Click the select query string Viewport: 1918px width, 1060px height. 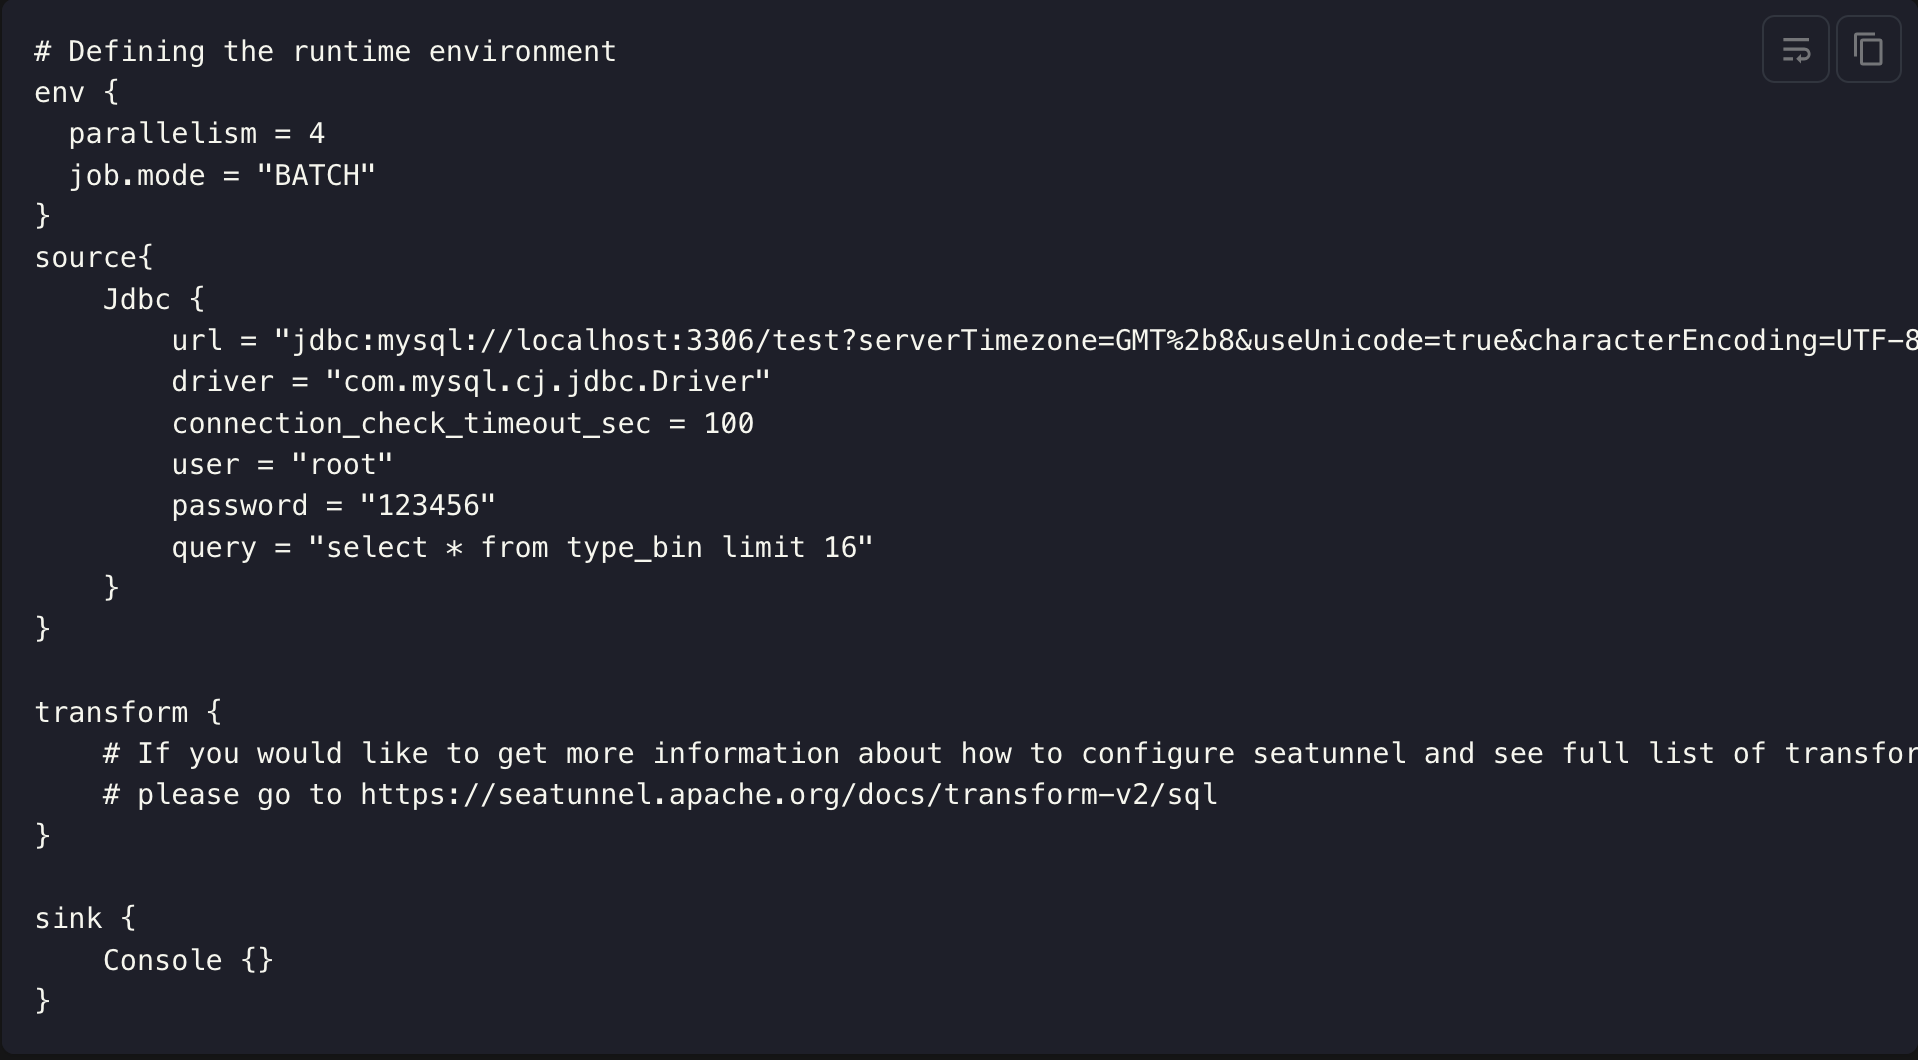click(x=591, y=548)
